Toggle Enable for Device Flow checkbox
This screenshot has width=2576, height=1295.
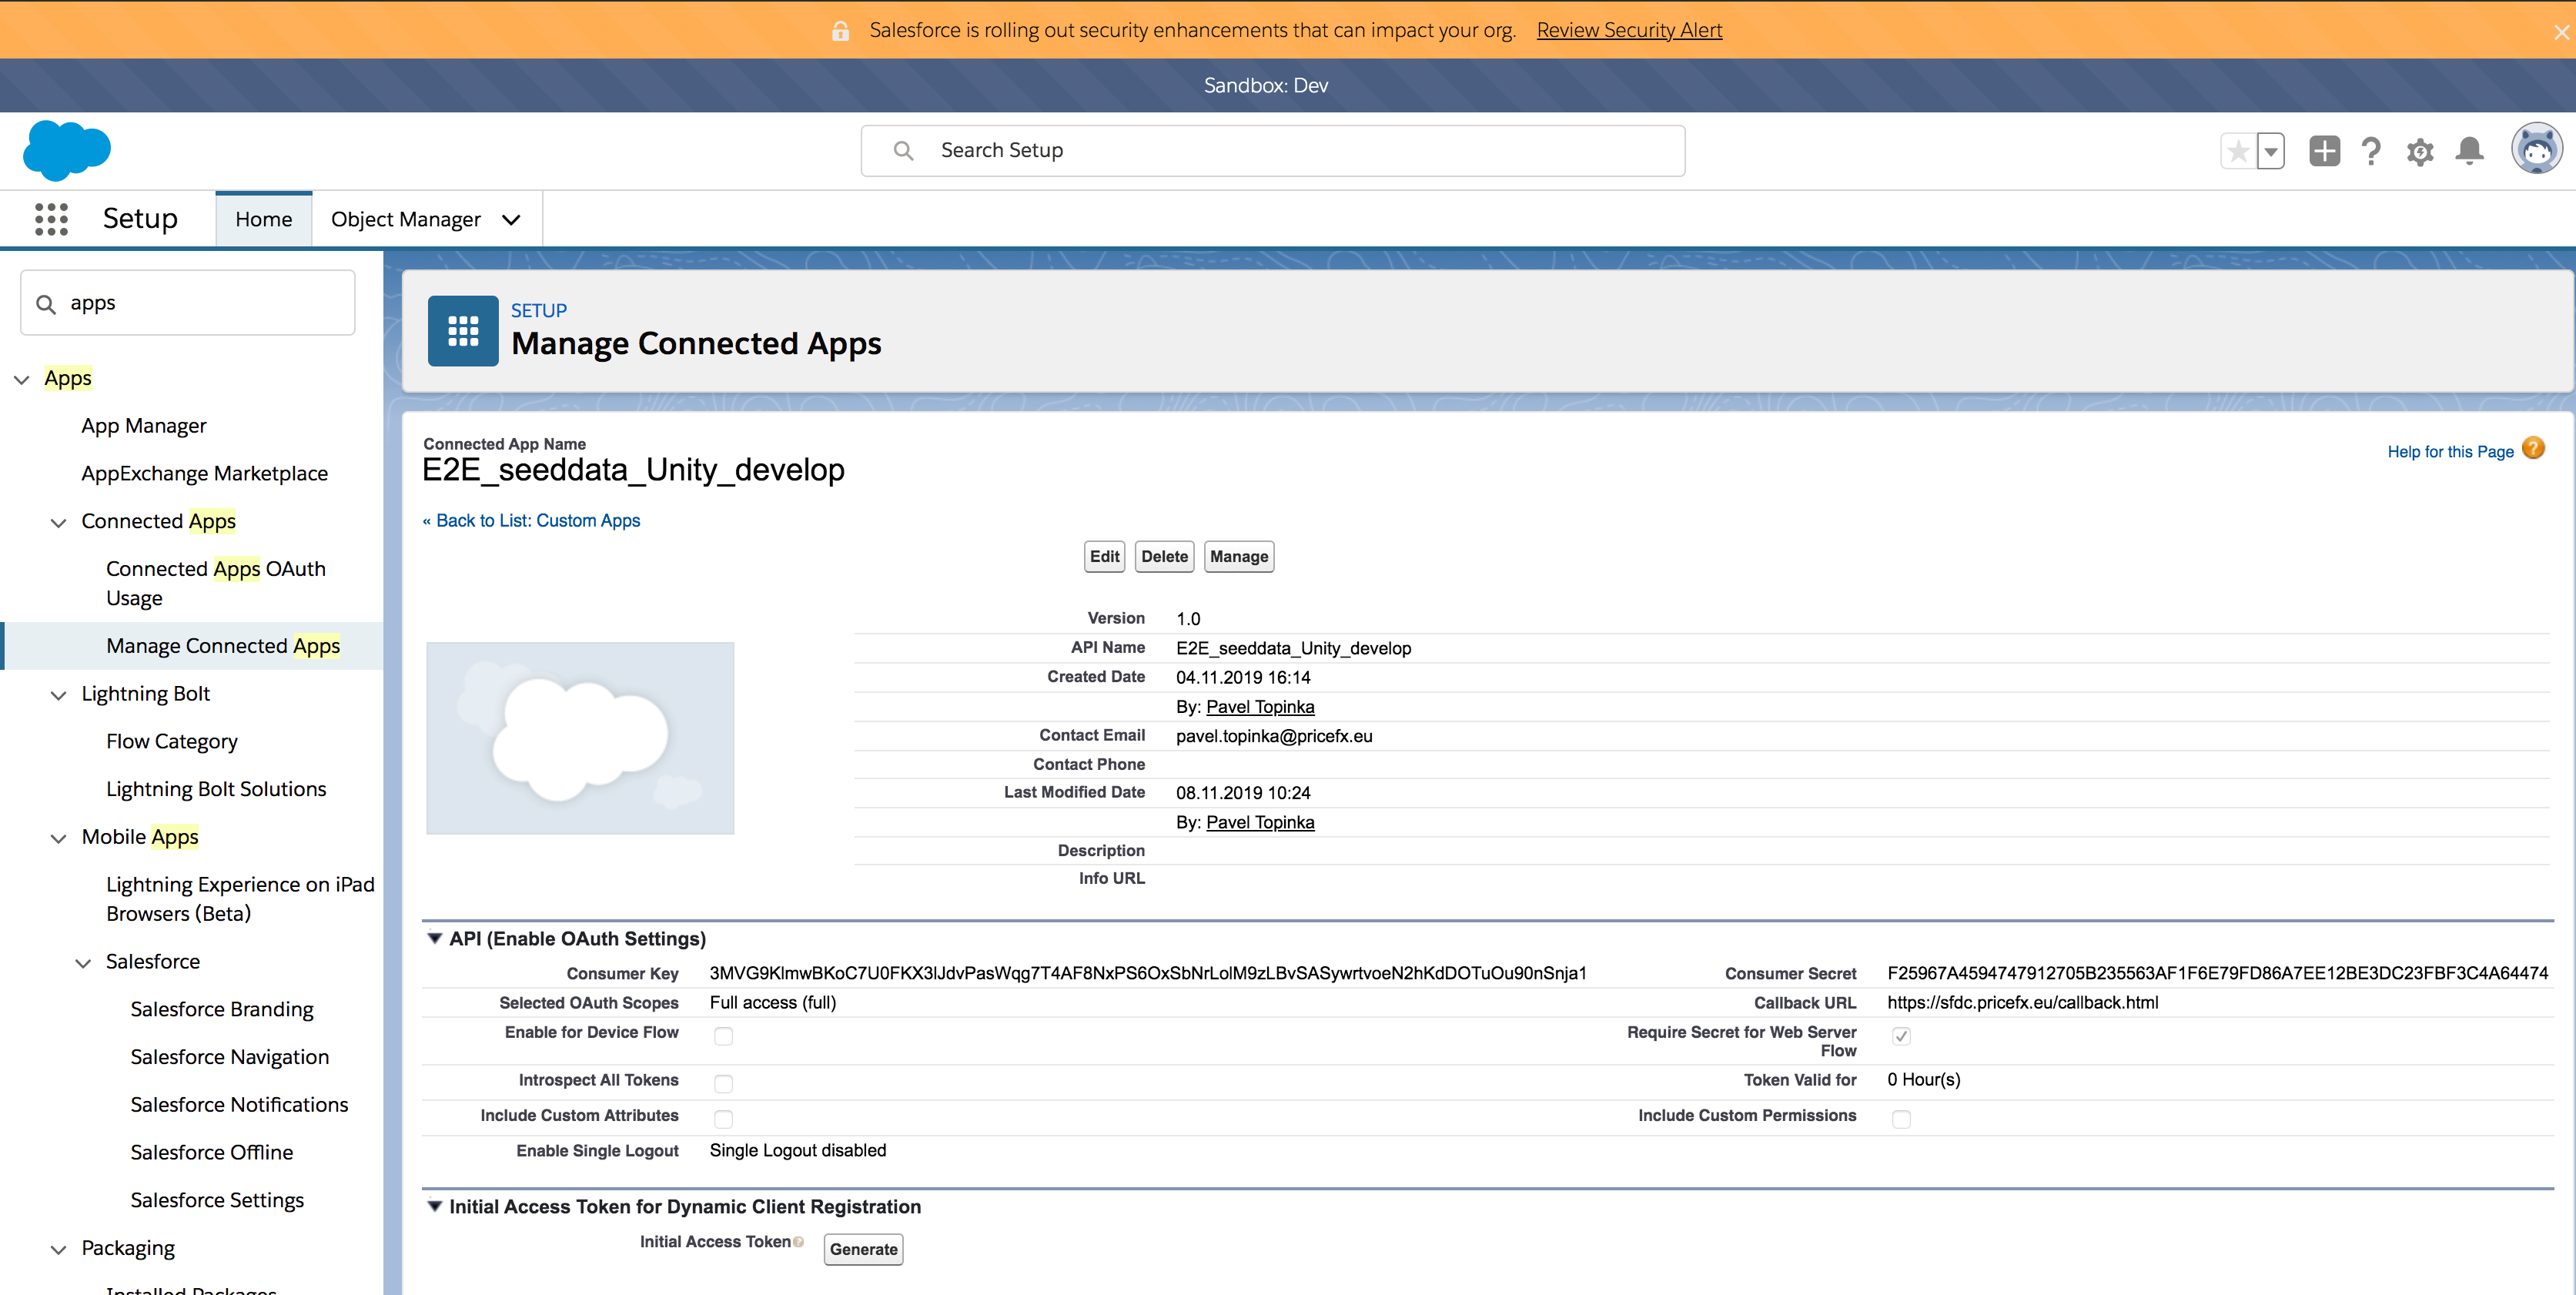pos(723,1036)
